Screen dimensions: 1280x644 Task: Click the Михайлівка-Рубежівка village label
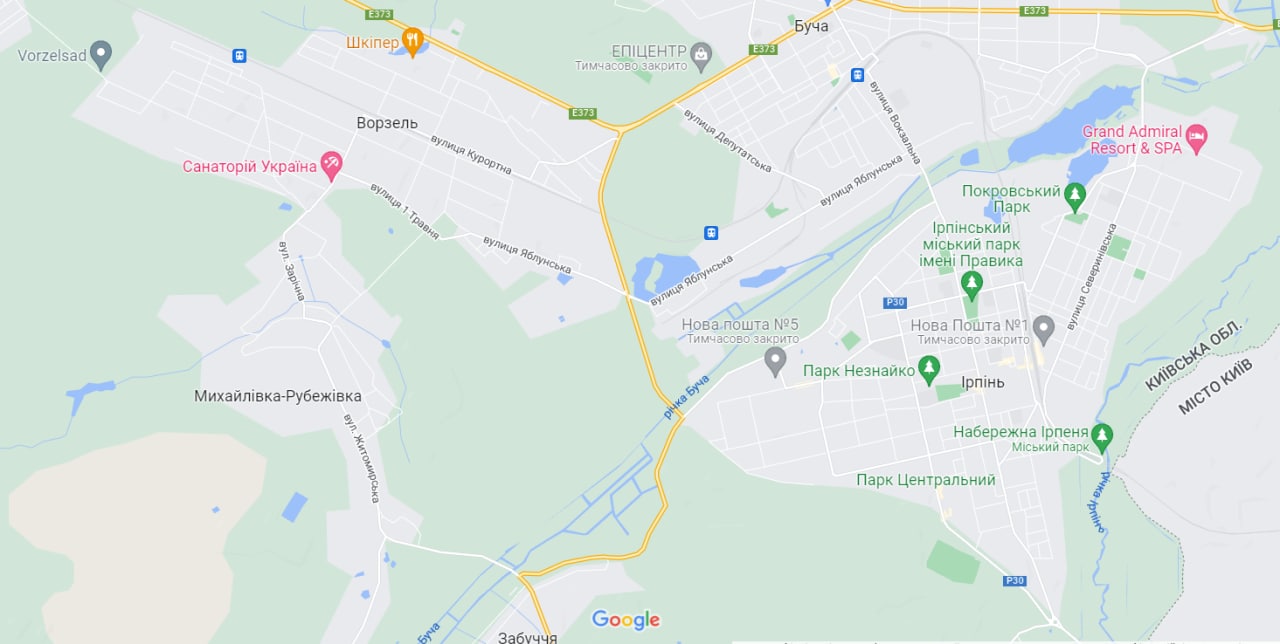[278, 396]
